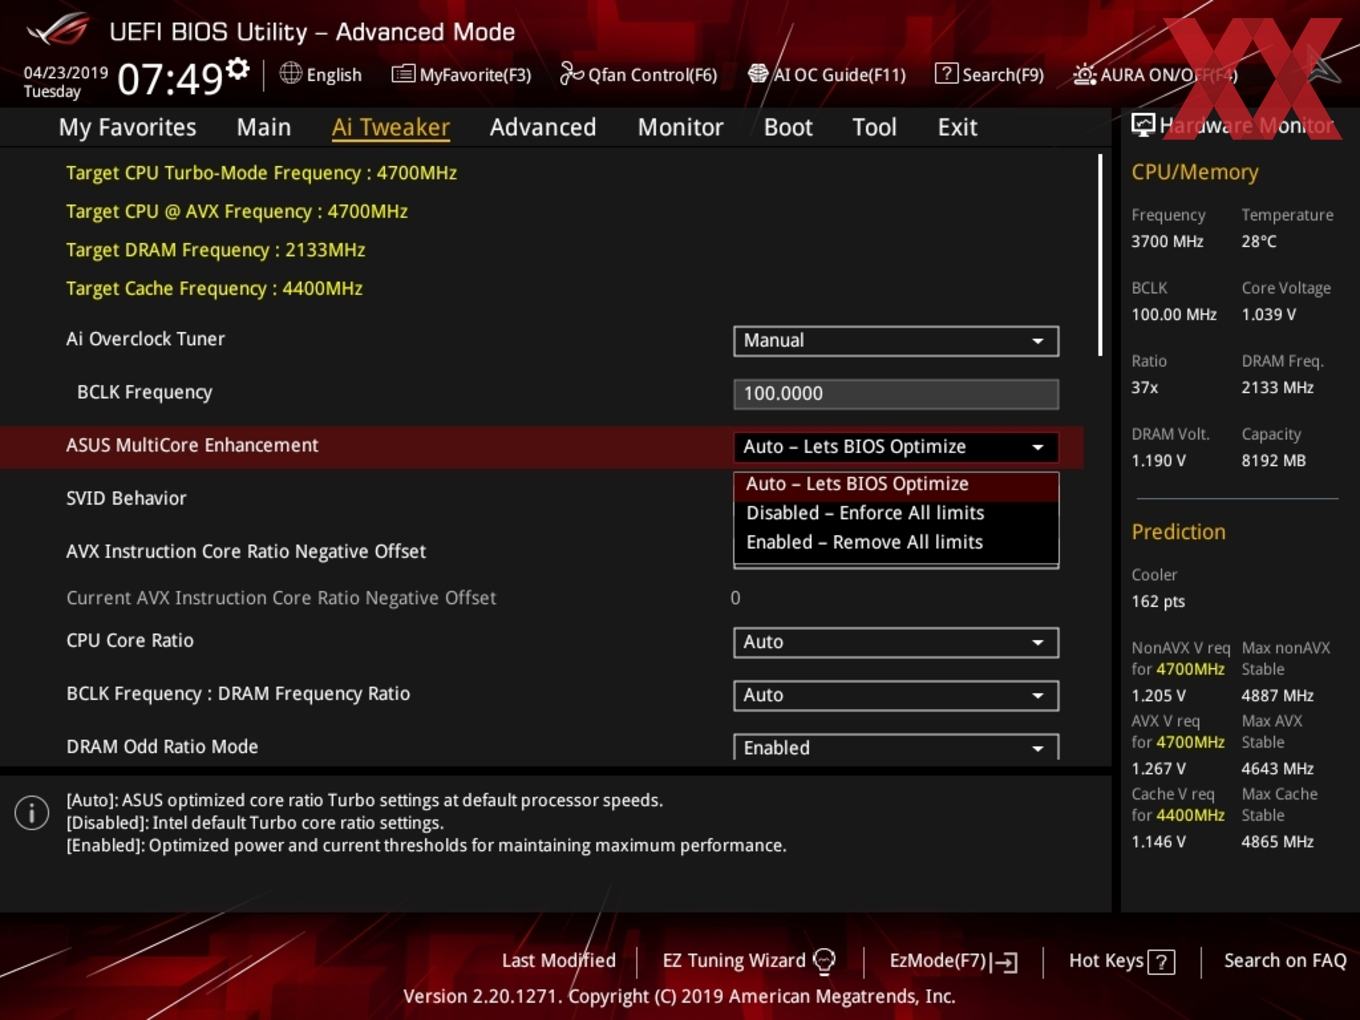1360x1020 pixels.
Task: Open the Search on FAQ link
Action: (1285, 961)
